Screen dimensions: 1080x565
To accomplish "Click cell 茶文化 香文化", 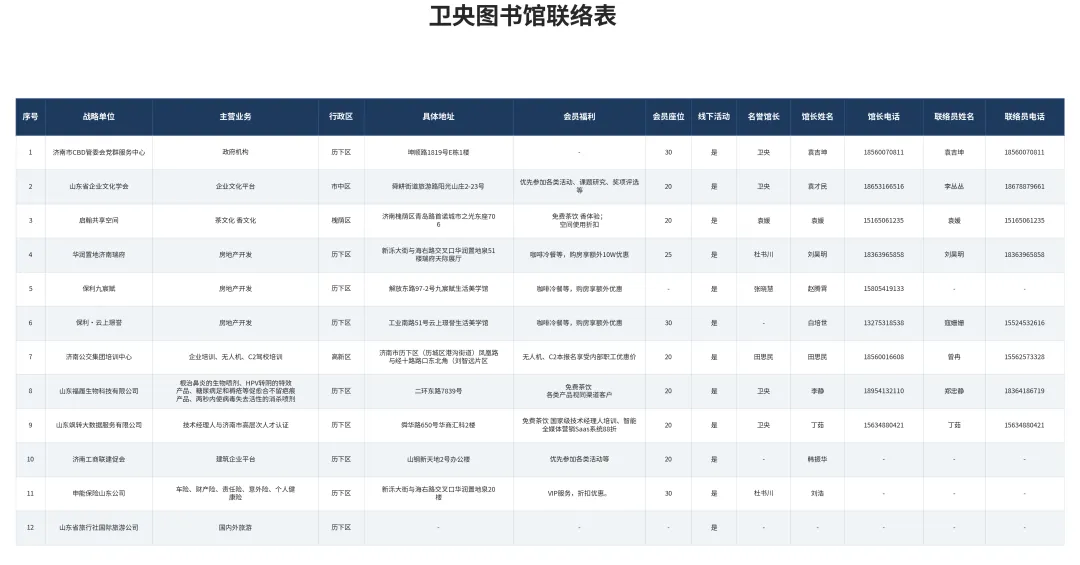I will 235,220.
